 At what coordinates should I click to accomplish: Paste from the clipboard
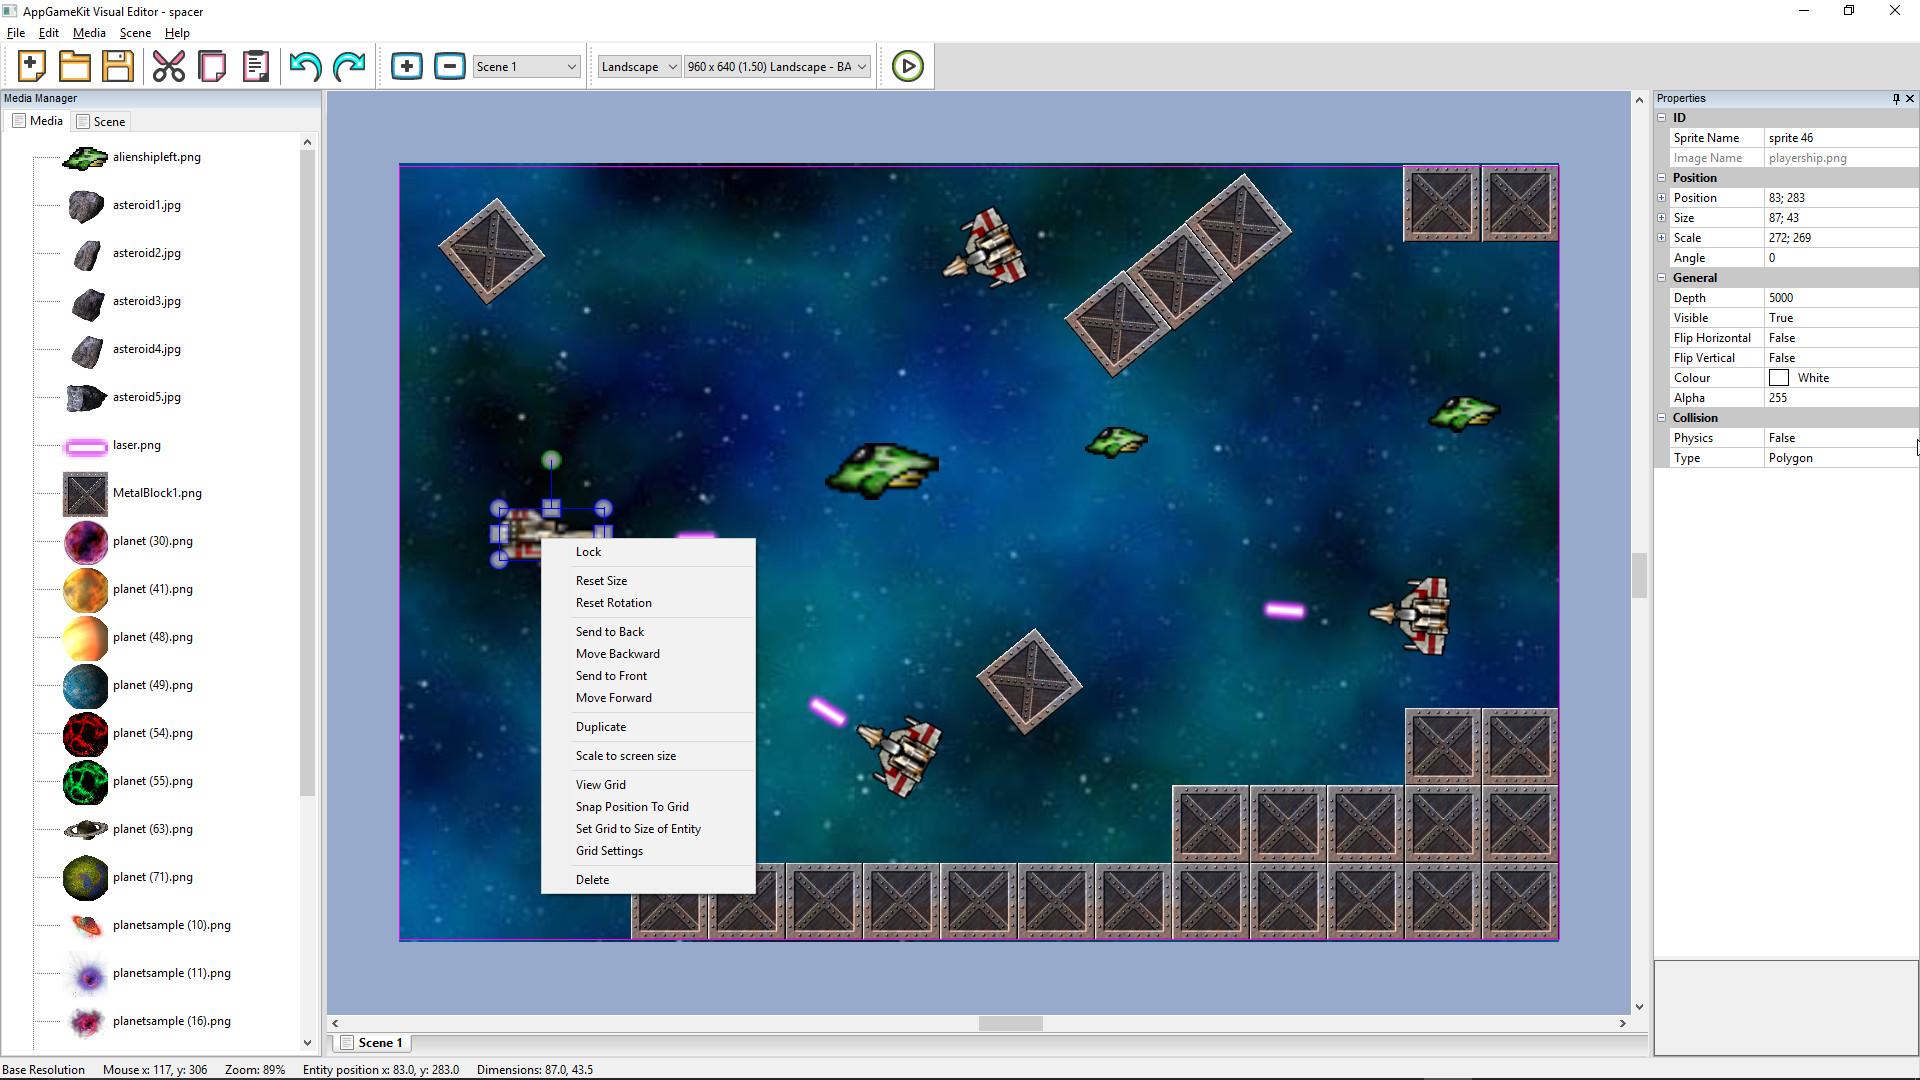254,65
